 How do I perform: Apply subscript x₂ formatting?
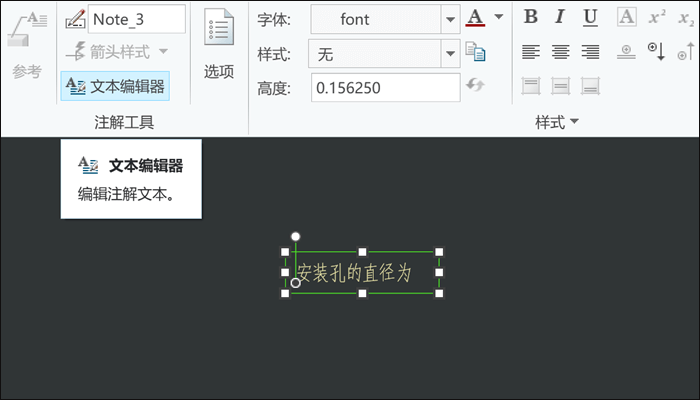point(687,19)
